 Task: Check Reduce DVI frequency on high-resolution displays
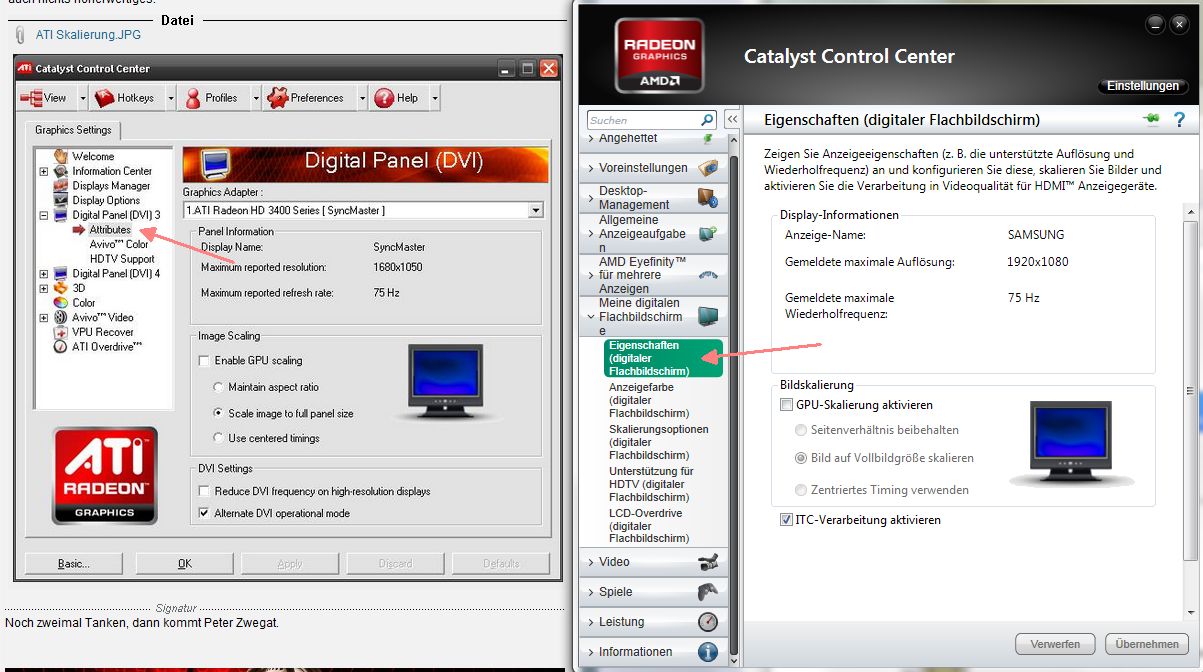point(205,491)
